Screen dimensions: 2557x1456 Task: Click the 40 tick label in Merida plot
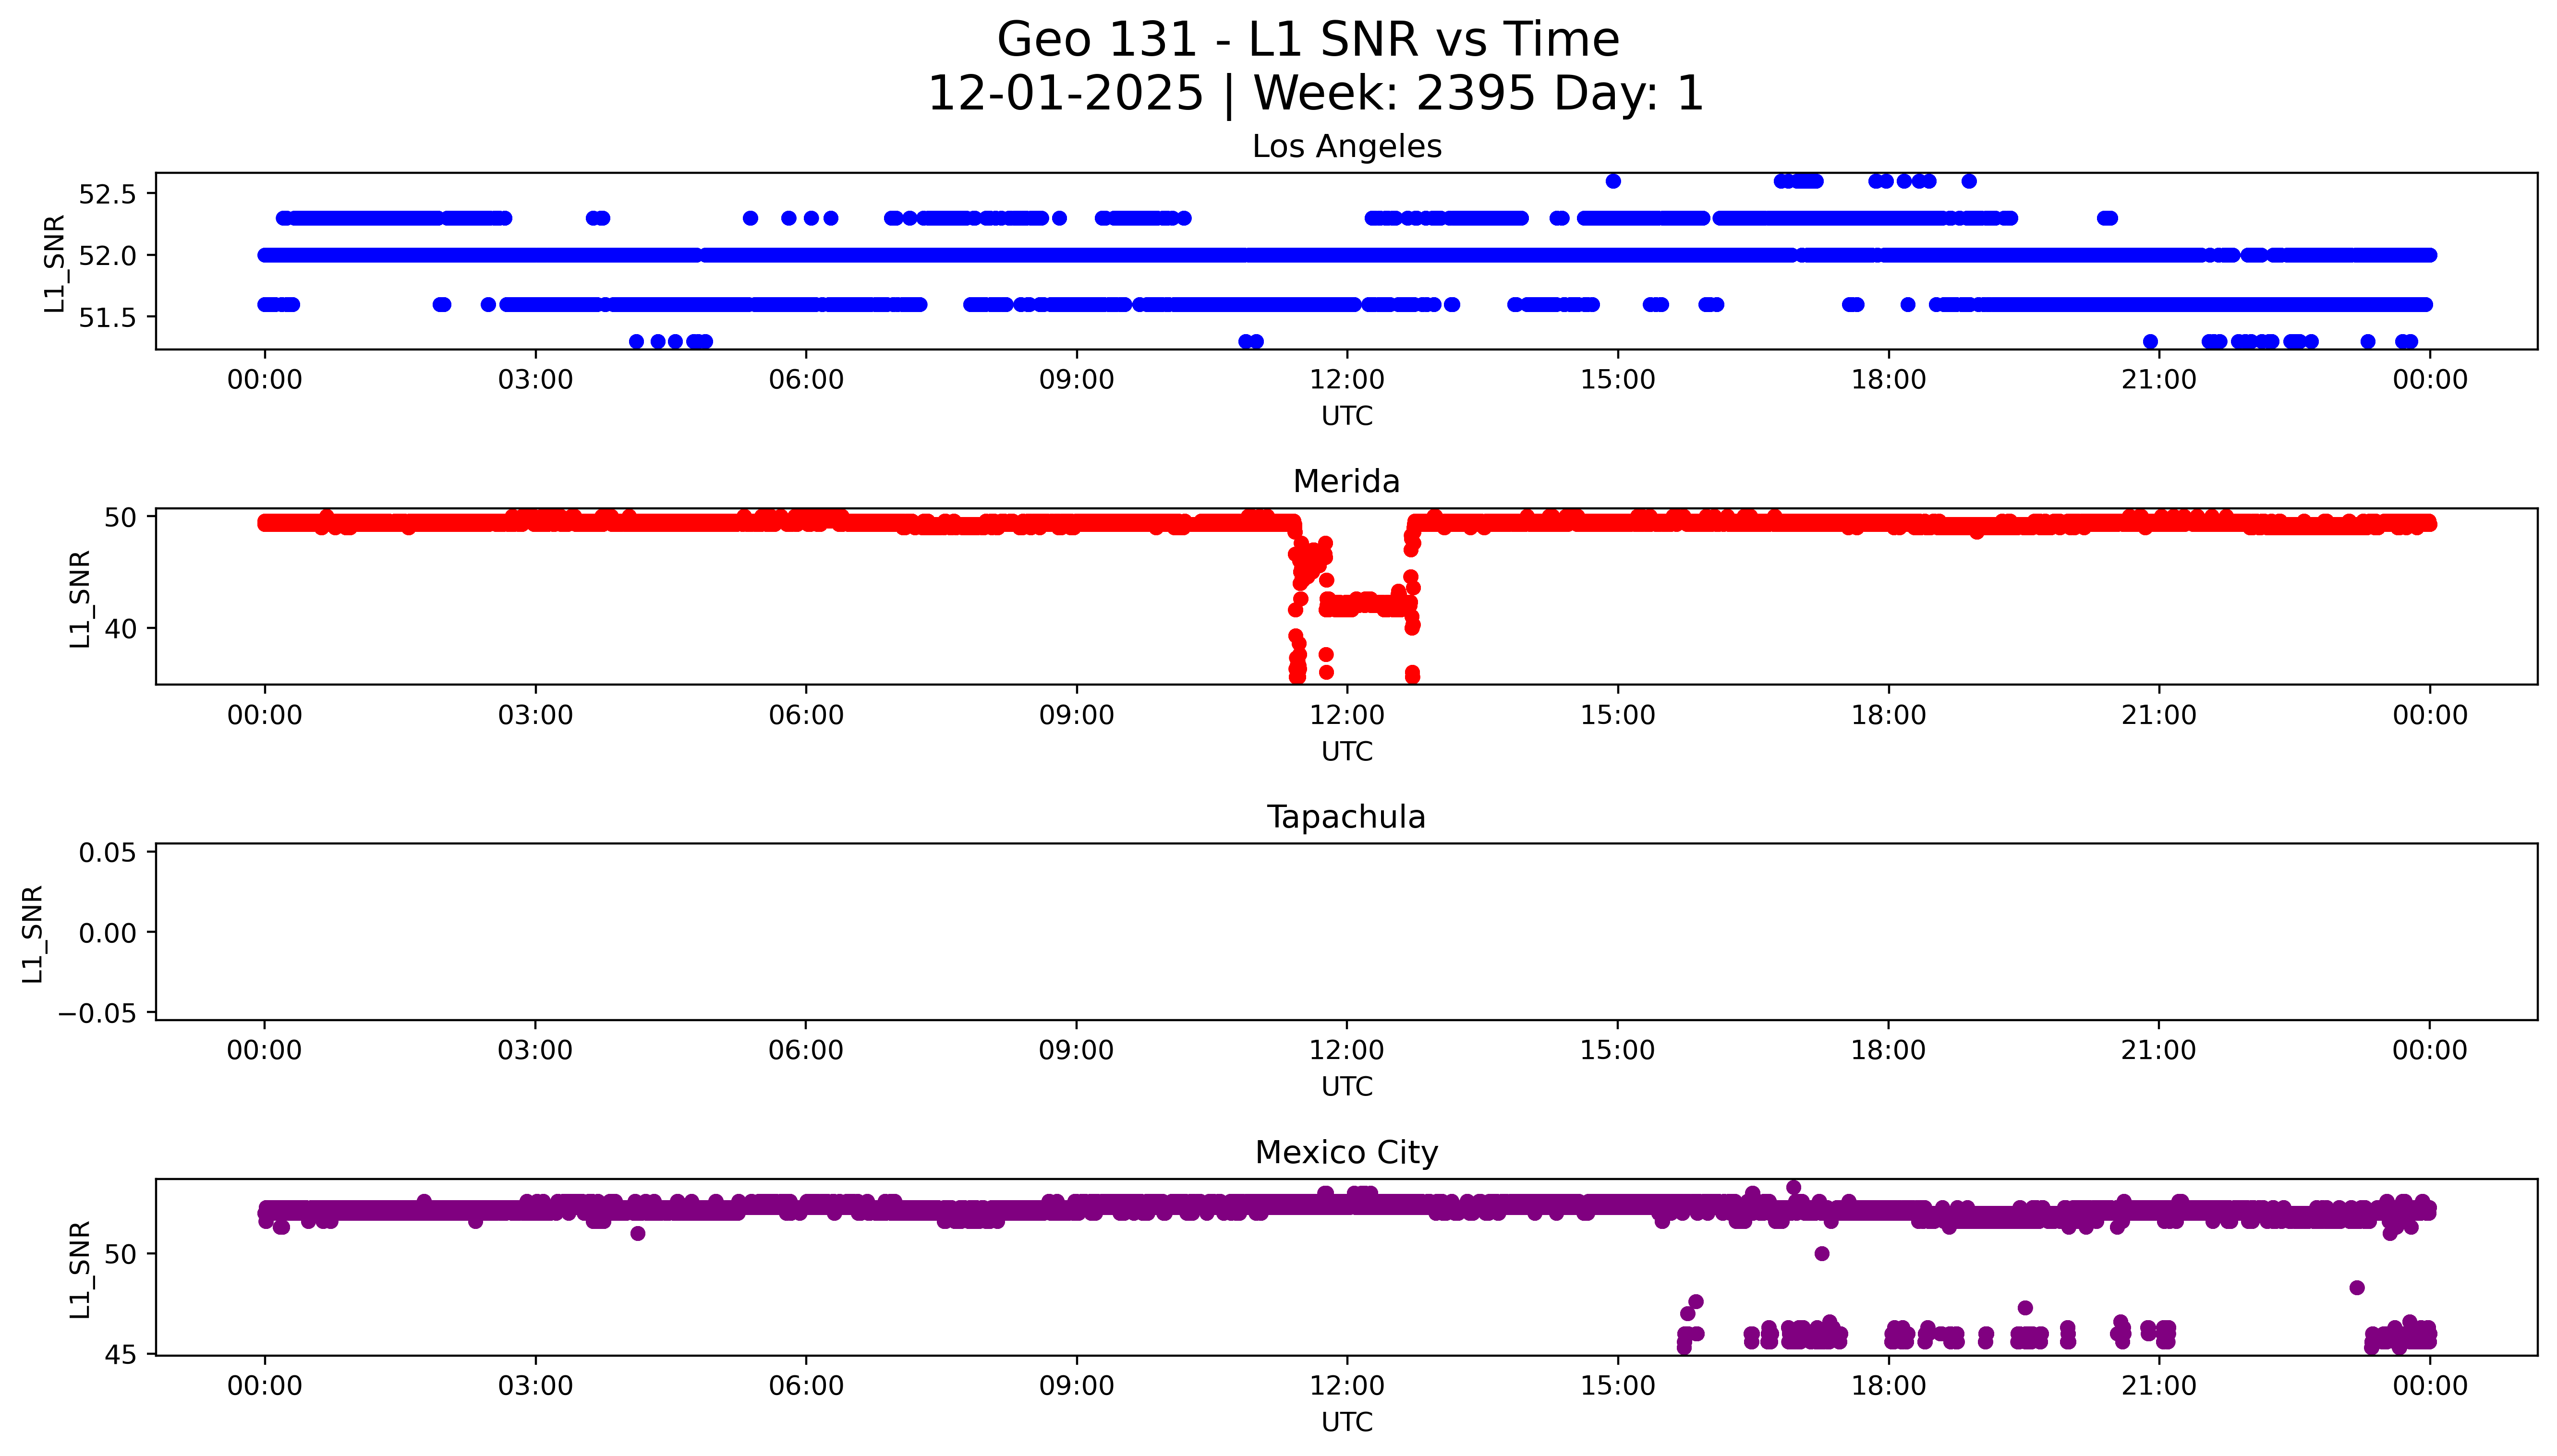point(120,629)
